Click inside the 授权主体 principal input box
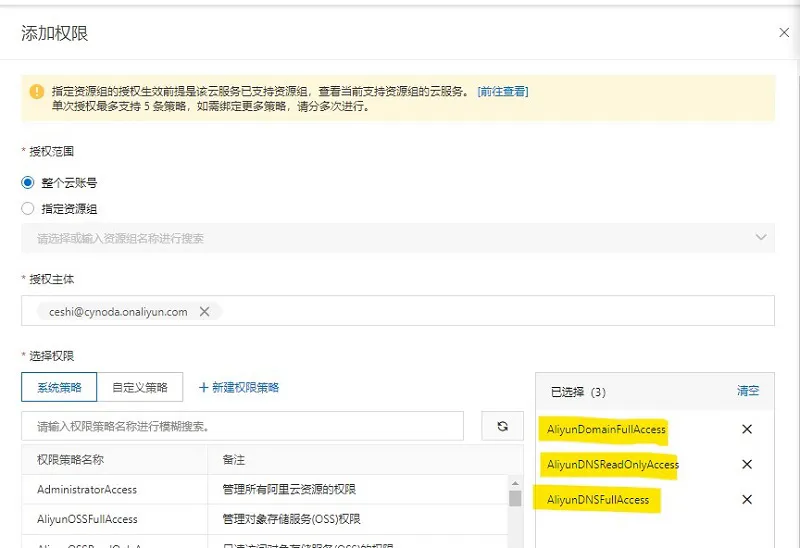 pyautogui.click(x=398, y=310)
